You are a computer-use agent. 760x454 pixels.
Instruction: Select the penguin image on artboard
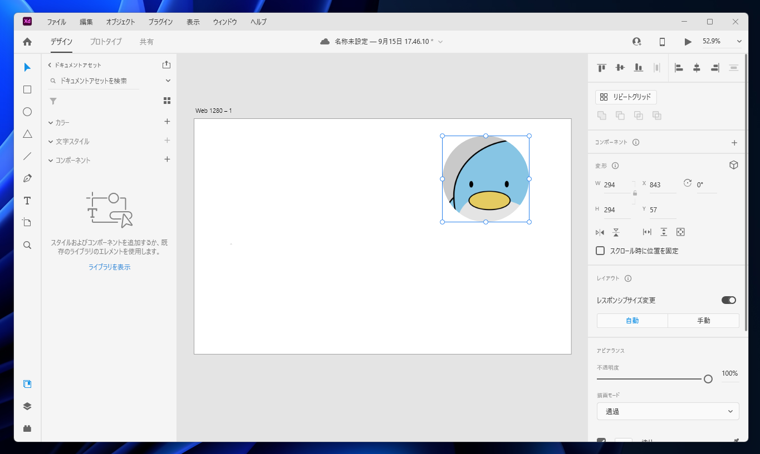tap(486, 179)
